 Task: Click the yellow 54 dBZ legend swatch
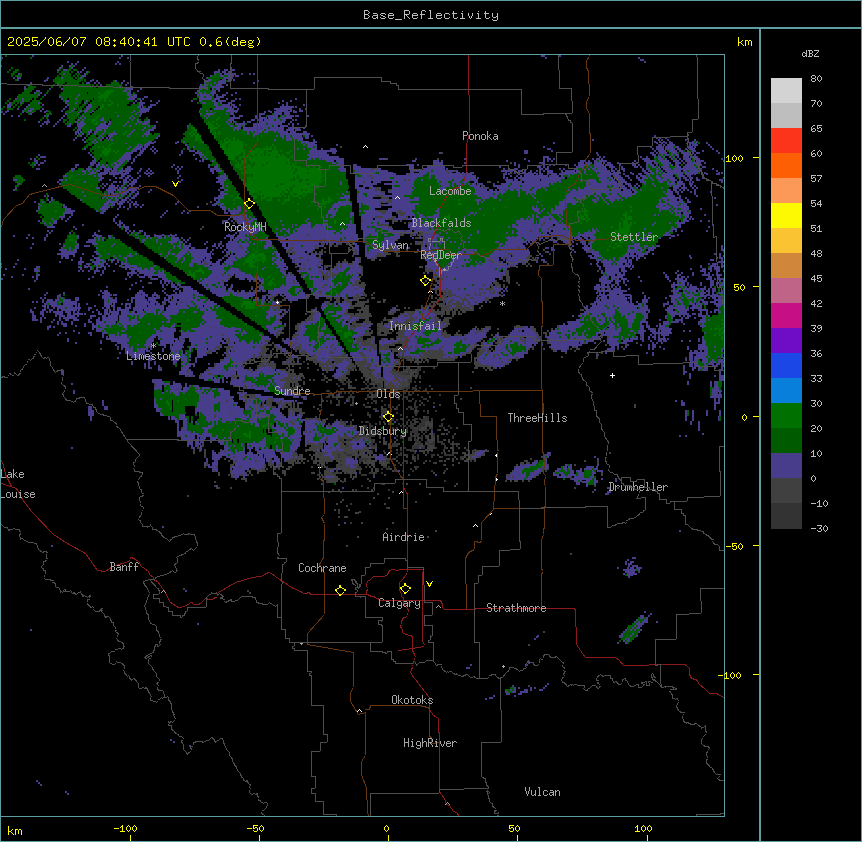786,215
